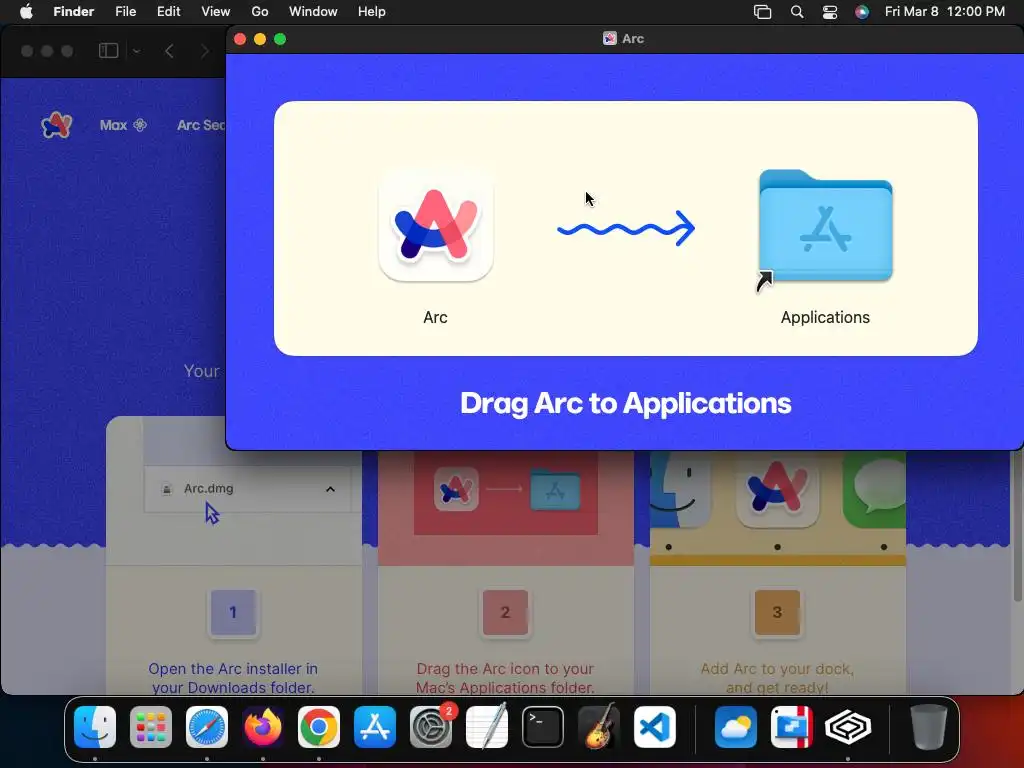Activate Siri from the menu bar
Screen dimensions: 1024x768
pos(862,12)
